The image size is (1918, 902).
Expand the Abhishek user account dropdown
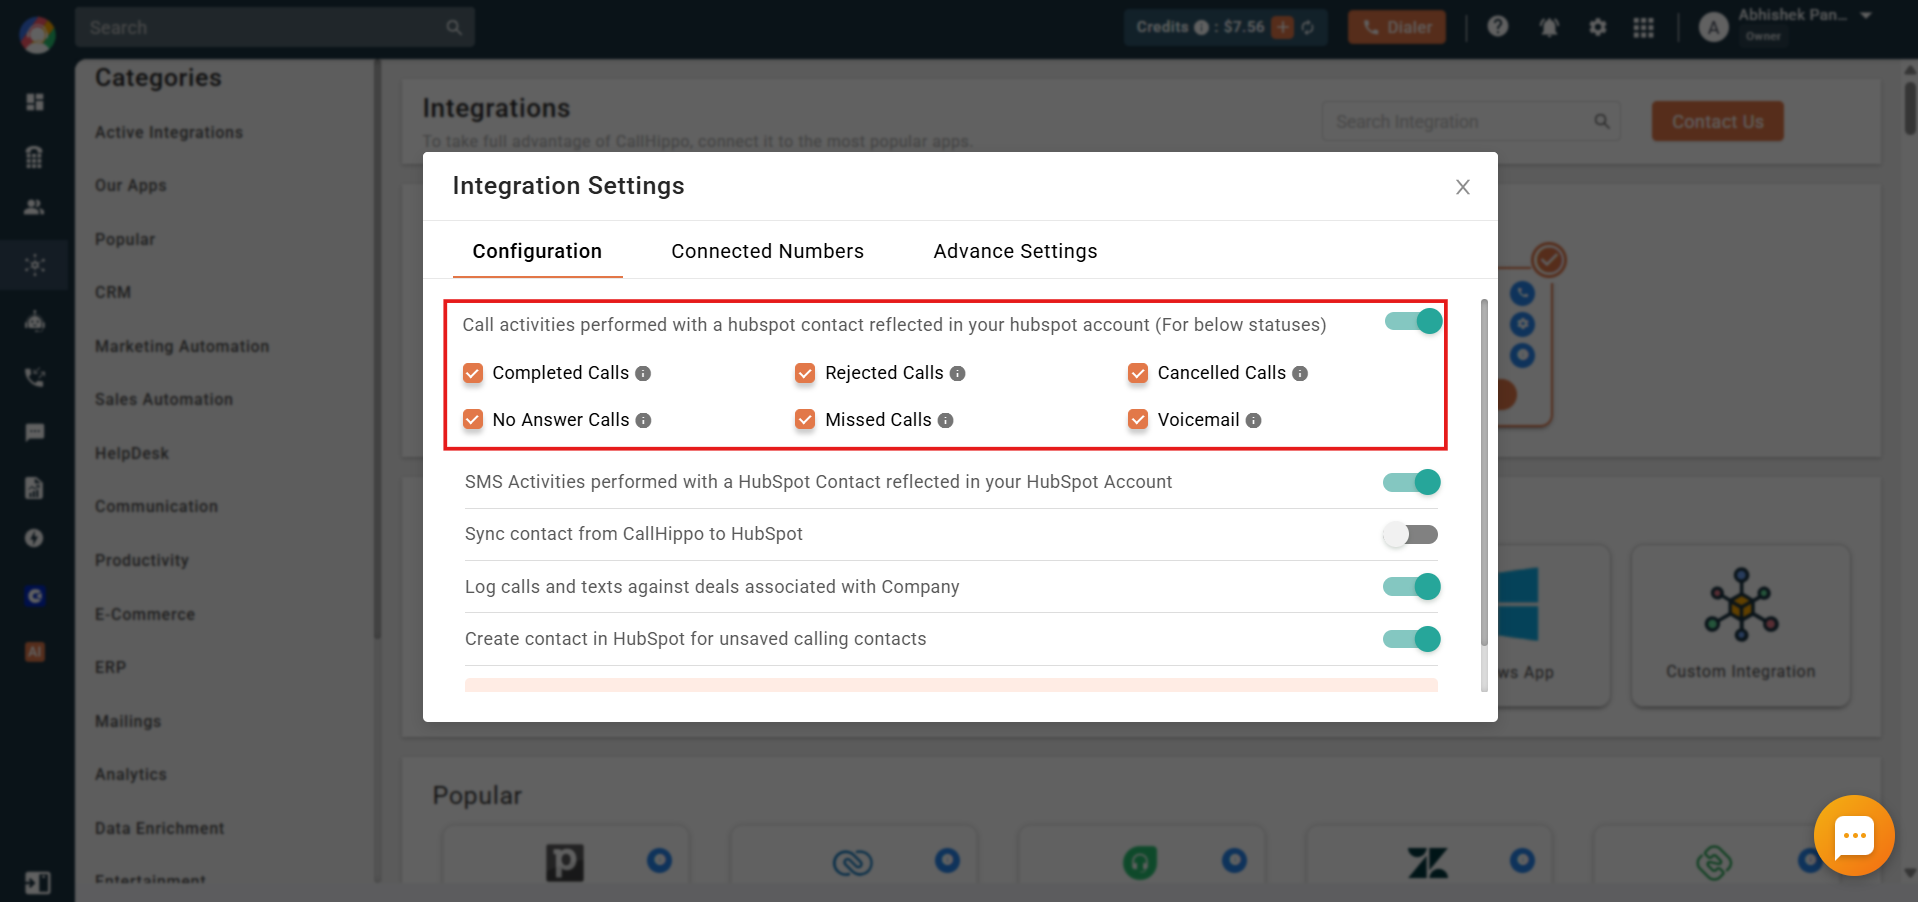coord(1866,15)
